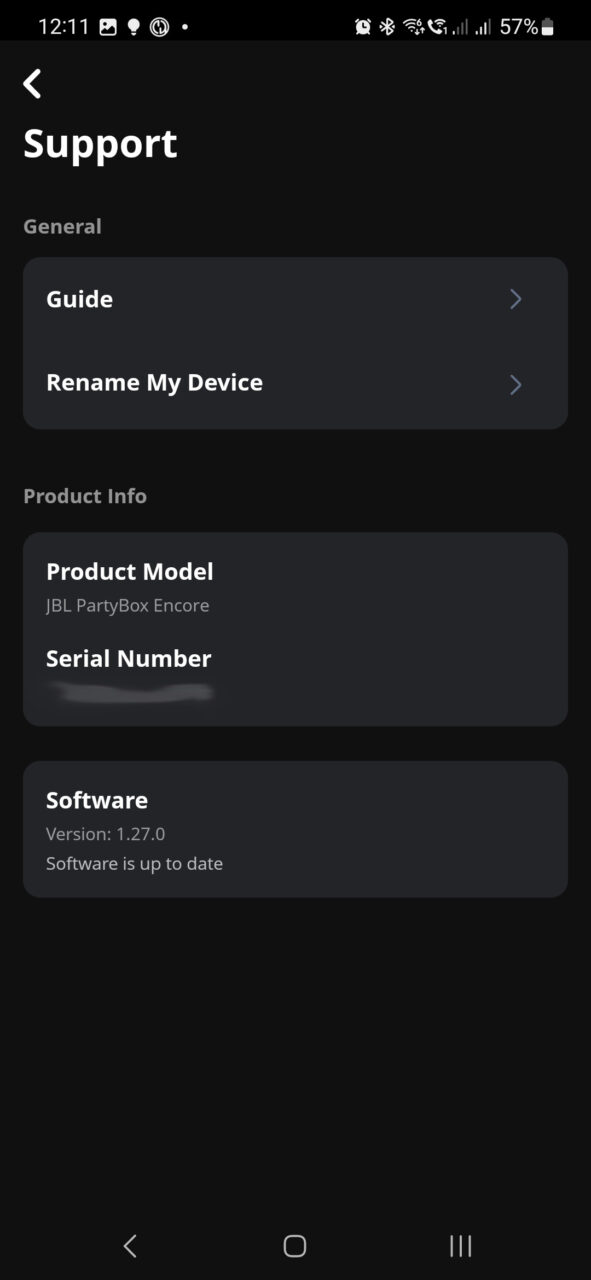This screenshot has height=1280, width=591.
Task: Tap the lightbulb notification icon
Action: pos(133,27)
